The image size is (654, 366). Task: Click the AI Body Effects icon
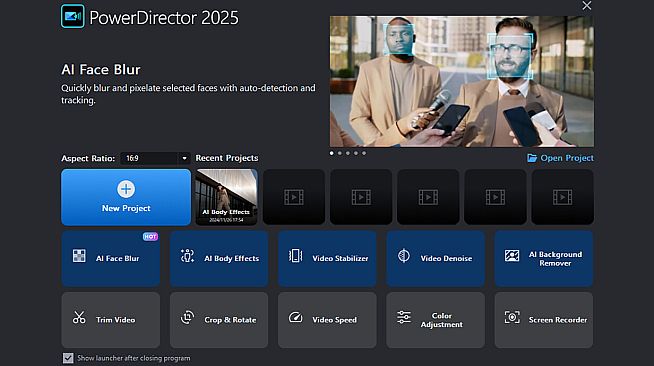187,256
